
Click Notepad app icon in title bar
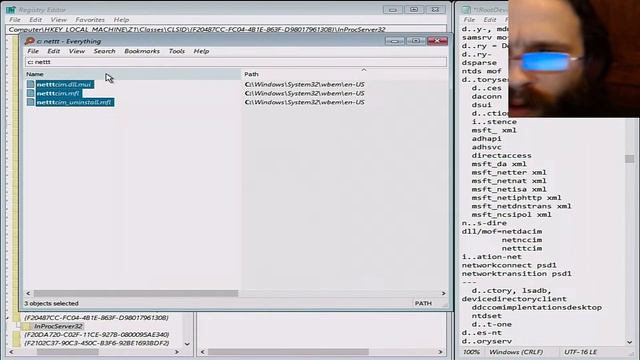pos(466,10)
